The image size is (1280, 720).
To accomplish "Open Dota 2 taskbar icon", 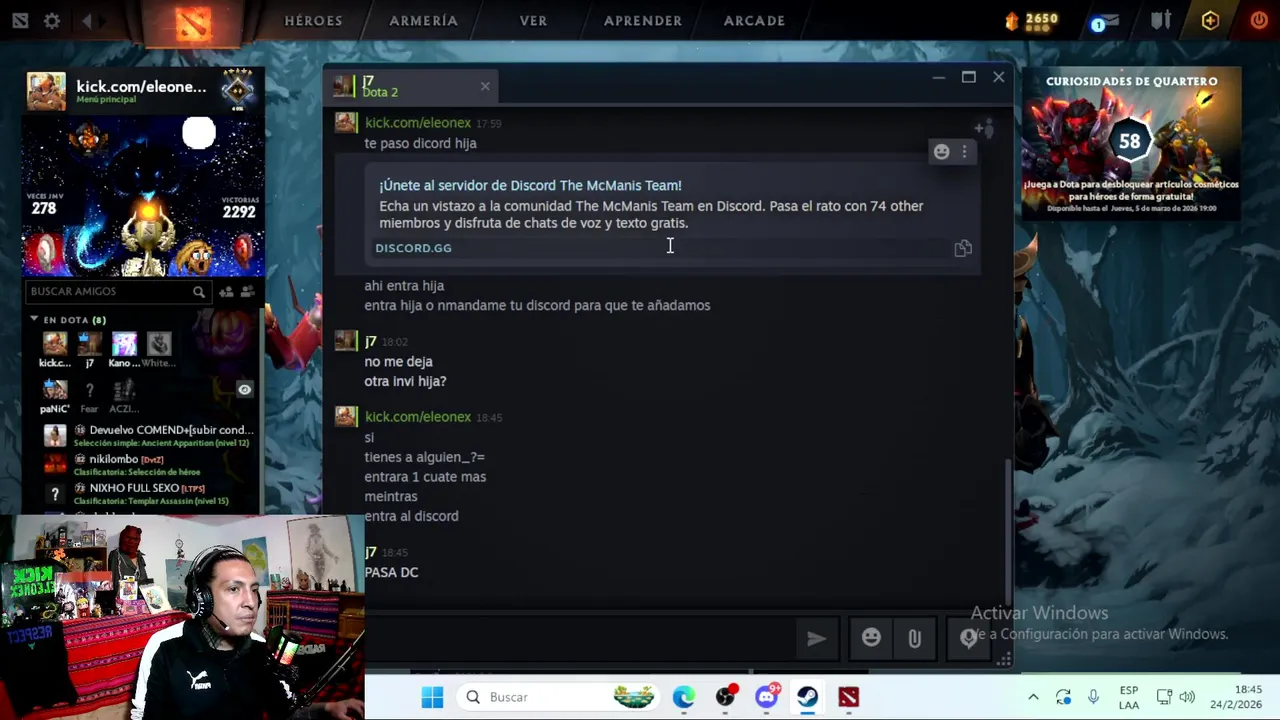I will pyautogui.click(x=849, y=697).
